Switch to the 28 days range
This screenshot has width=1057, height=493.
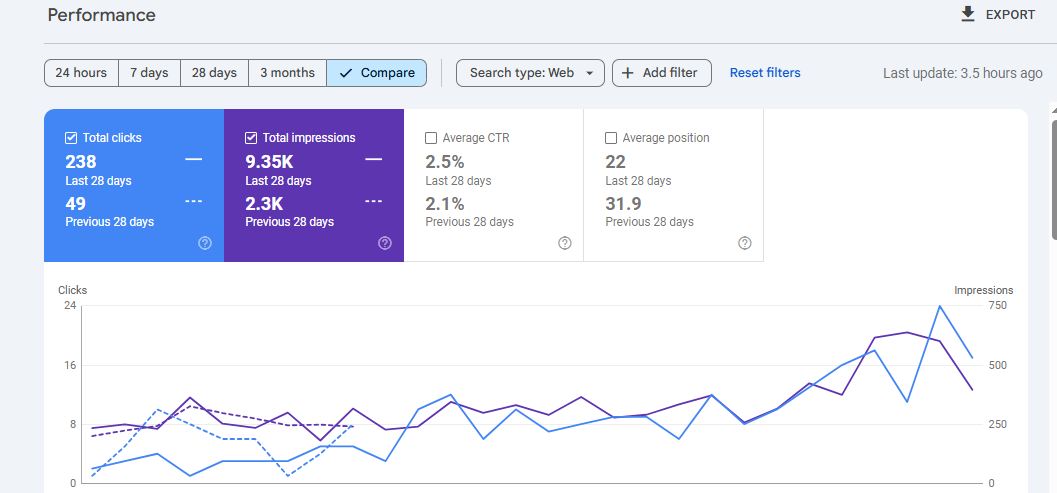214,73
